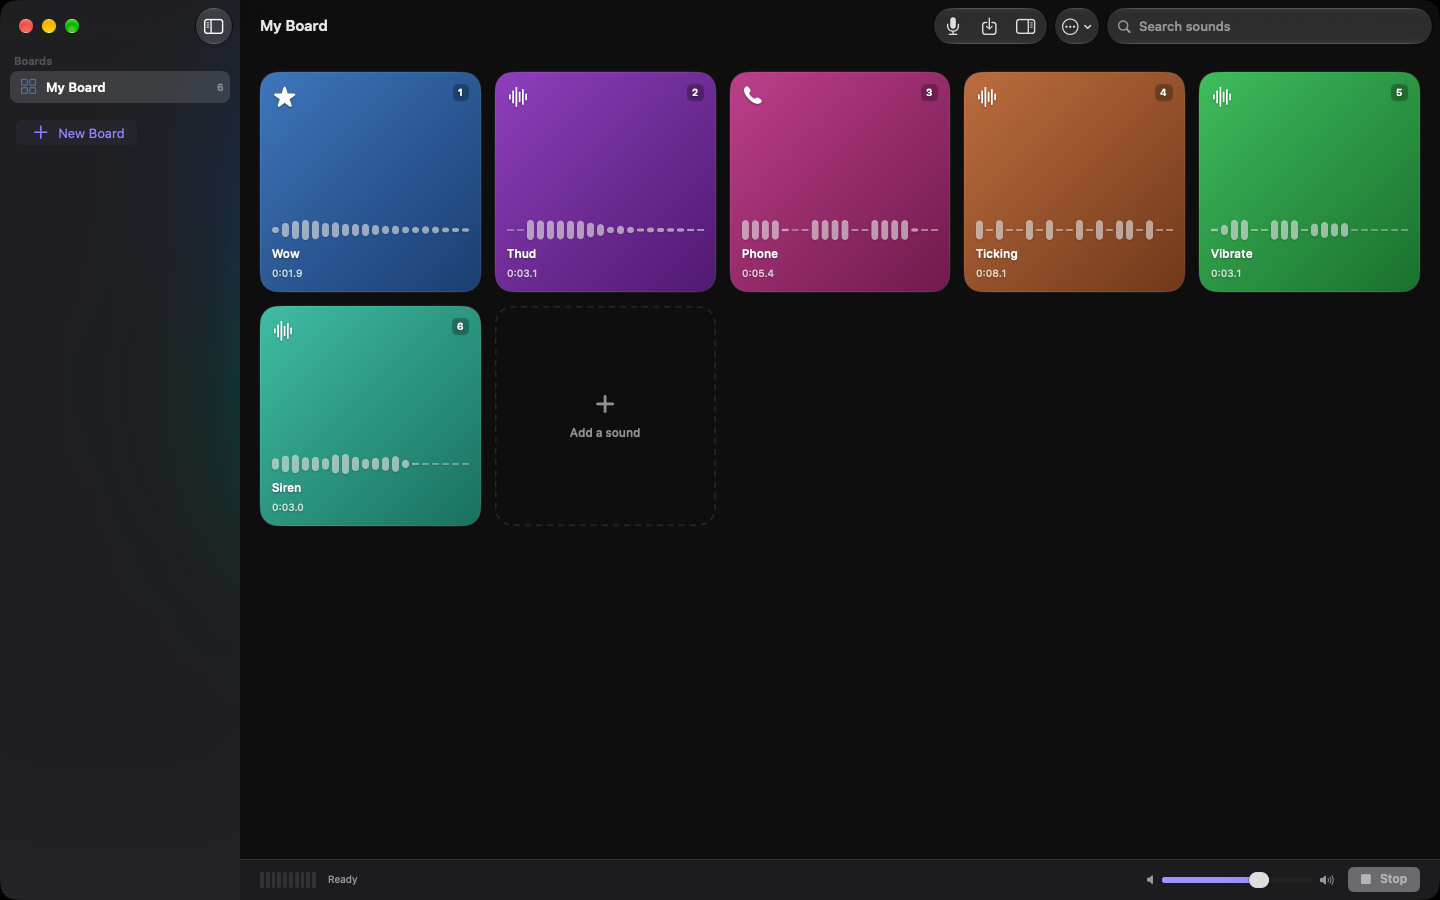
Task: Click the Boards sidebar section header
Action: 33,61
